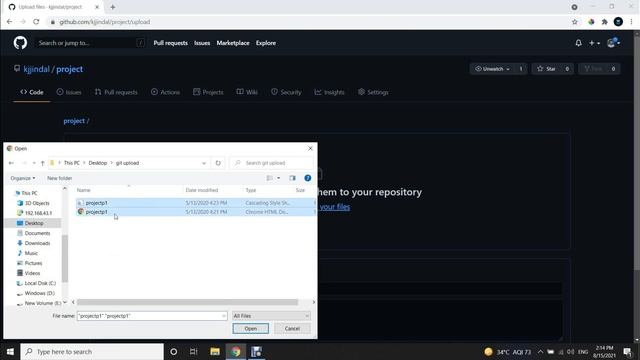640x360 pixels.
Task: Refresh the git upload folder
Action: [x=218, y=163]
